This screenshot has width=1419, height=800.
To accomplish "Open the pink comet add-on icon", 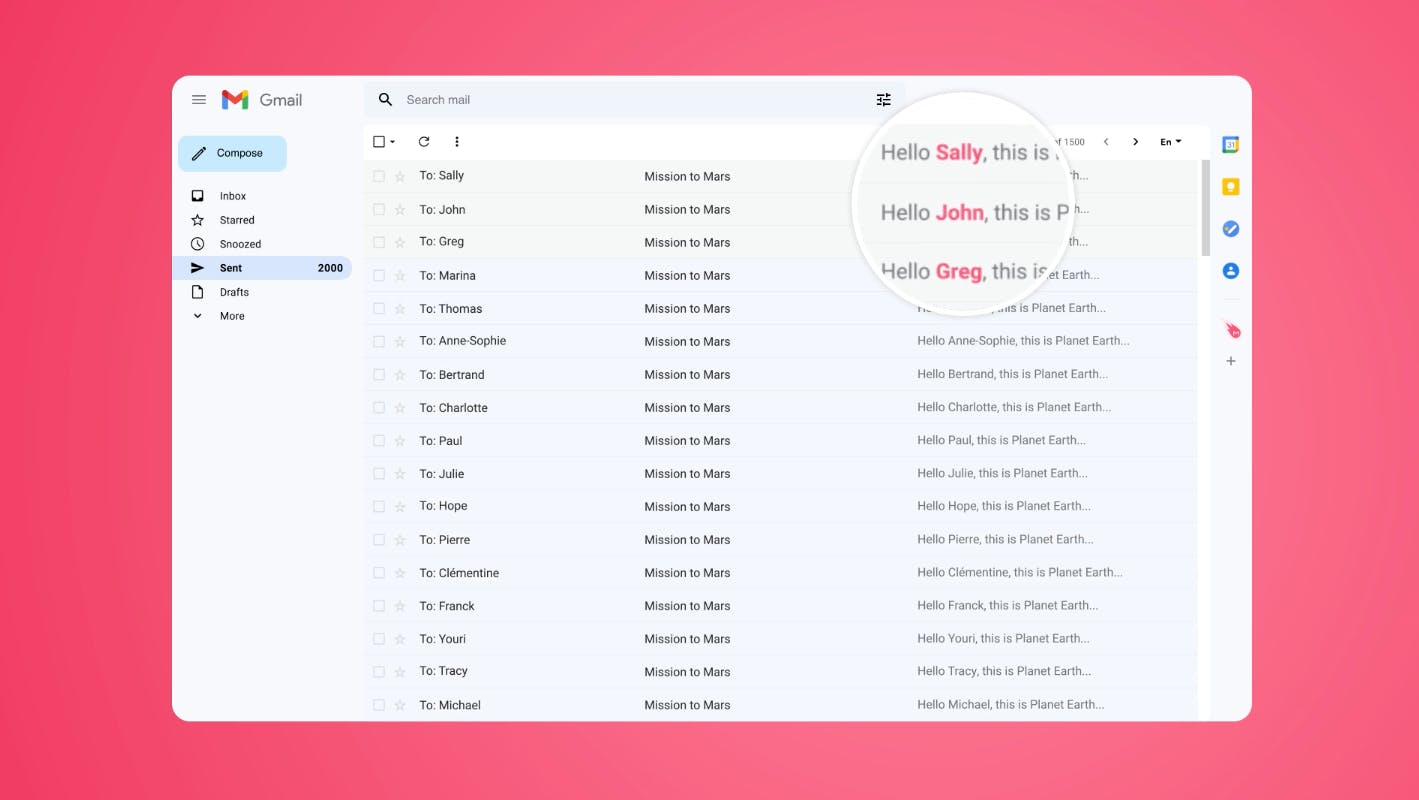I will point(1232,329).
